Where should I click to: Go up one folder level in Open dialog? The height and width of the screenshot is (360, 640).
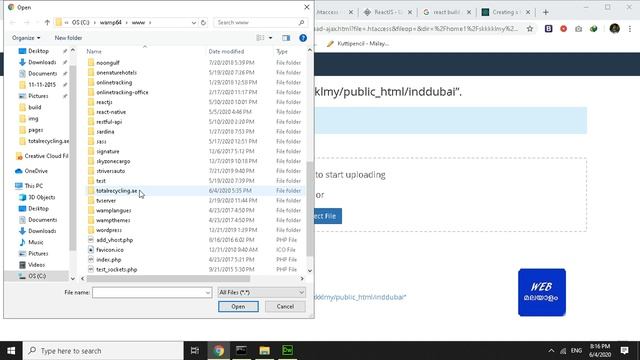pyautogui.click(x=47, y=22)
